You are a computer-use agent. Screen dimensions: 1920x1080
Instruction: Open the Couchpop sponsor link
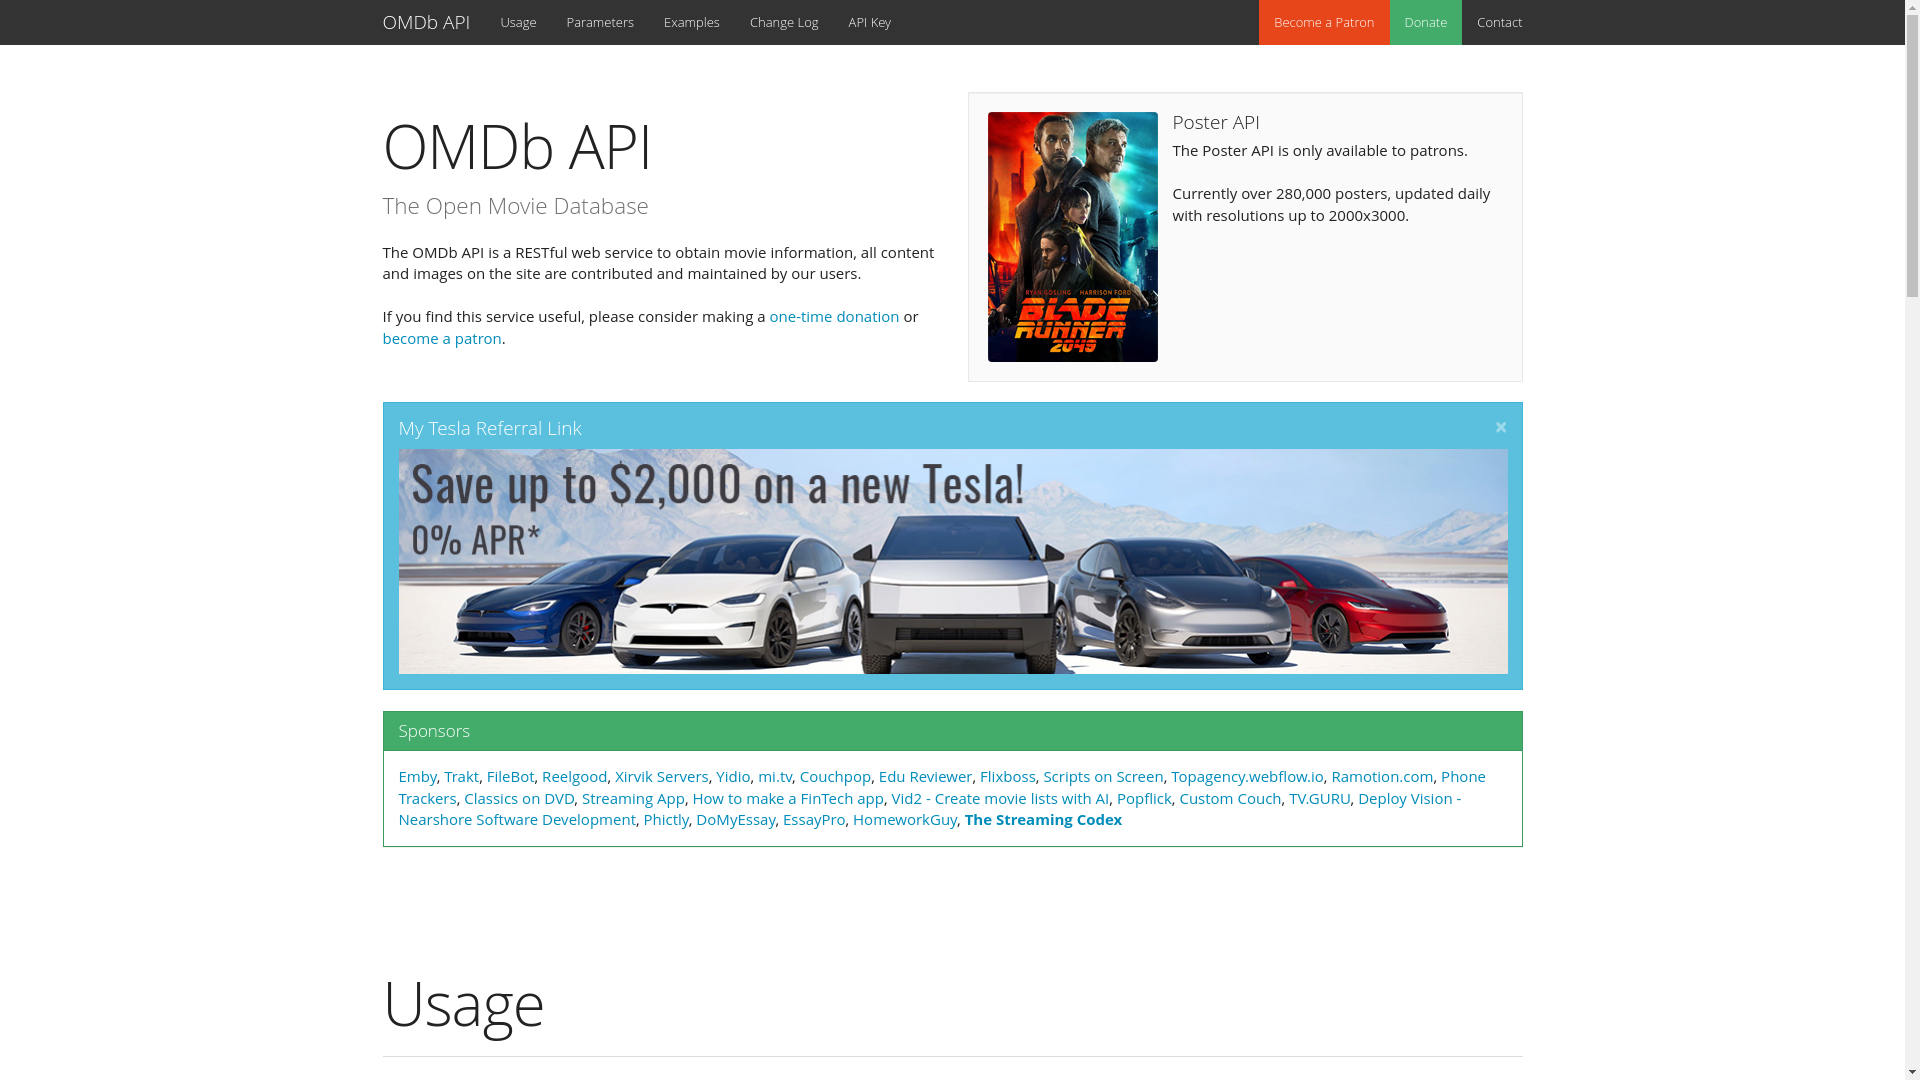(x=835, y=776)
